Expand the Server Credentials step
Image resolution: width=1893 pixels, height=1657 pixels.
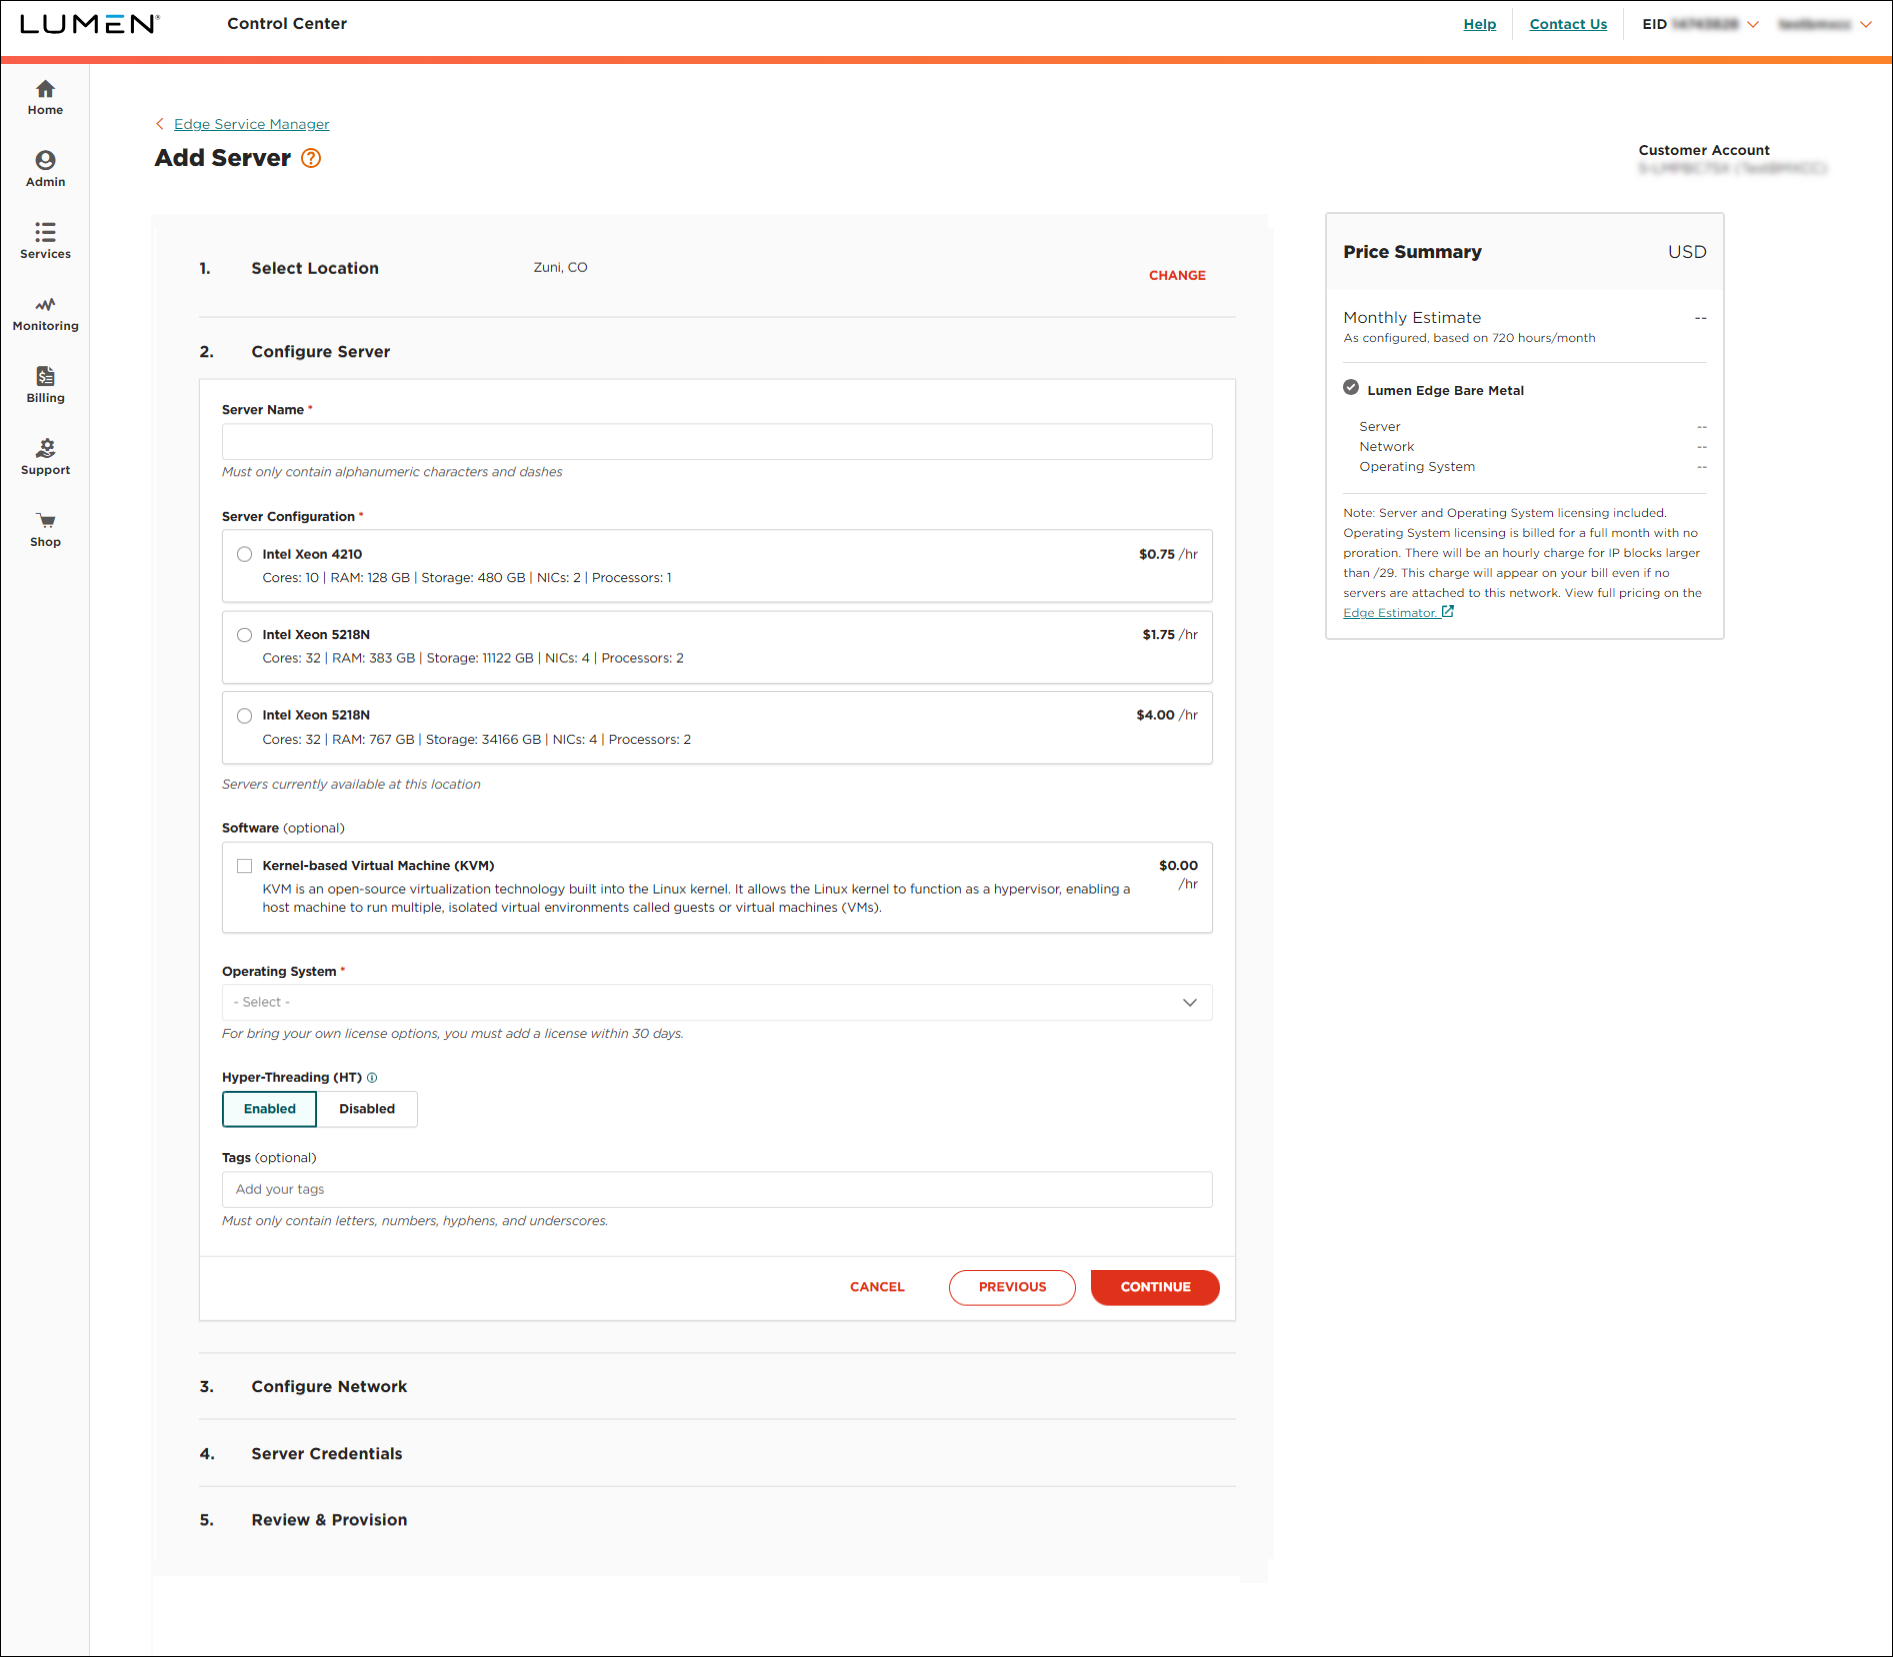pos(326,1454)
